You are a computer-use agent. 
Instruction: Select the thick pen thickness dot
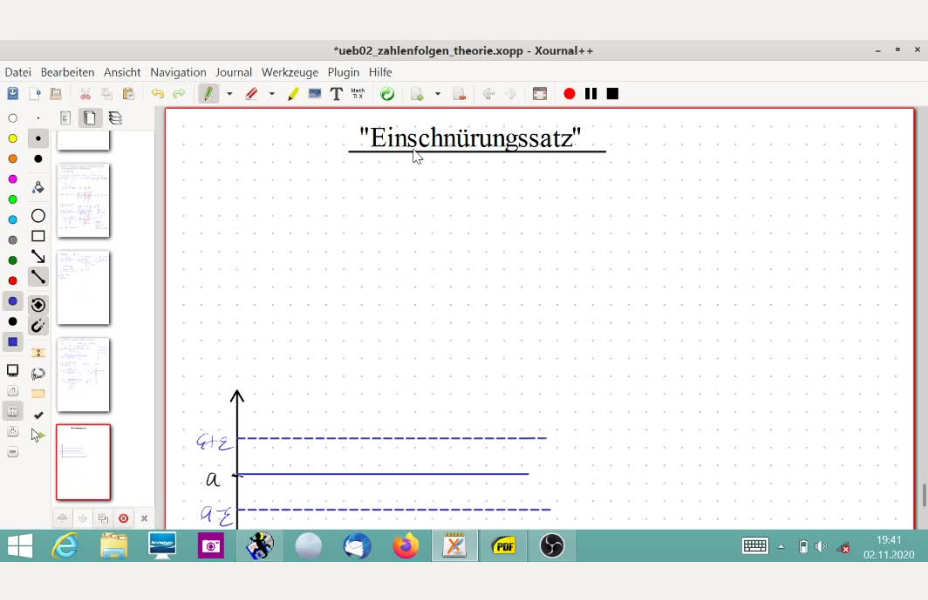click(38, 159)
